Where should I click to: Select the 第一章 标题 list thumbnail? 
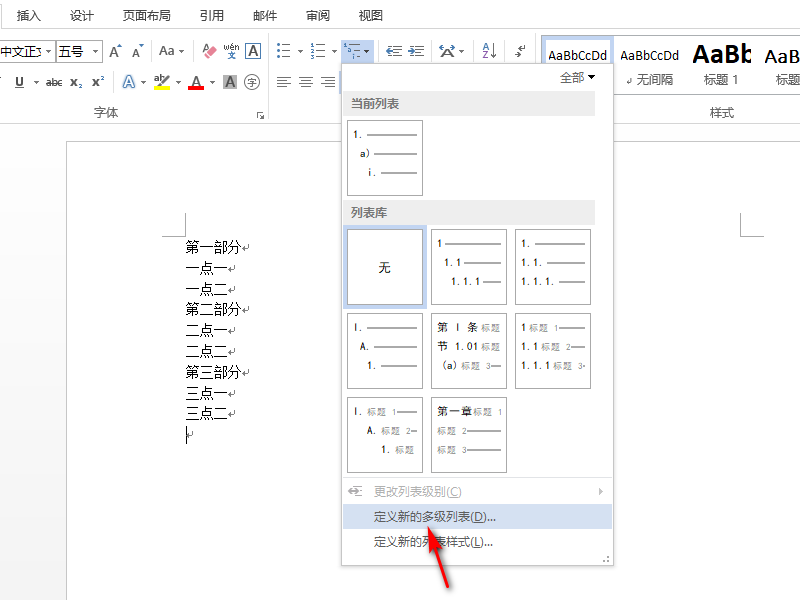tap(469, 435)
